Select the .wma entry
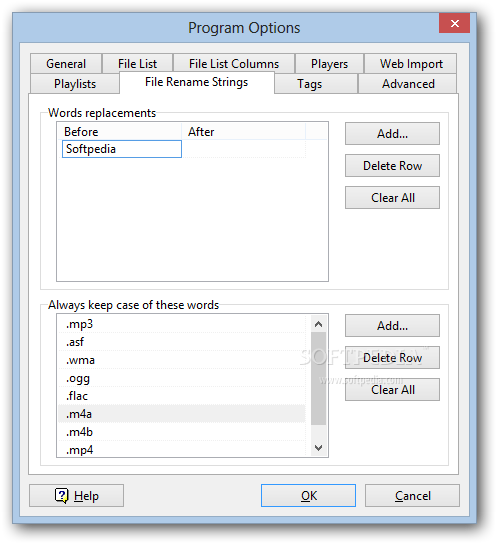The width and height of the screenshot is (497, 544). click(x=182, y=360)
